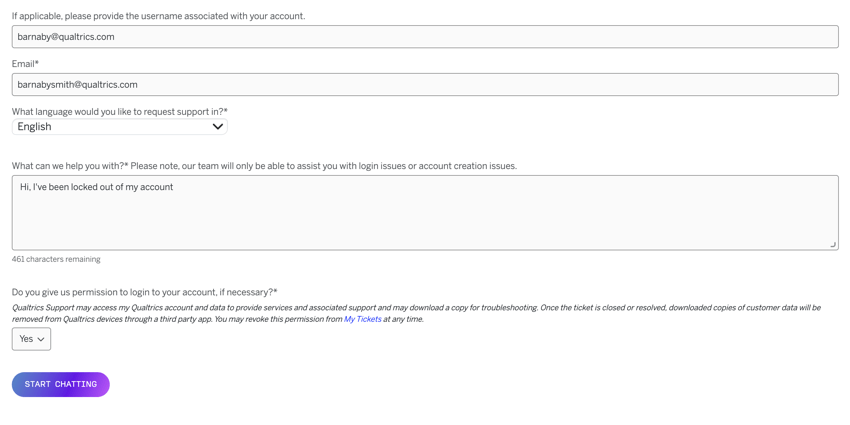Click the word 'English' in the selector

(x=34, y=127)
